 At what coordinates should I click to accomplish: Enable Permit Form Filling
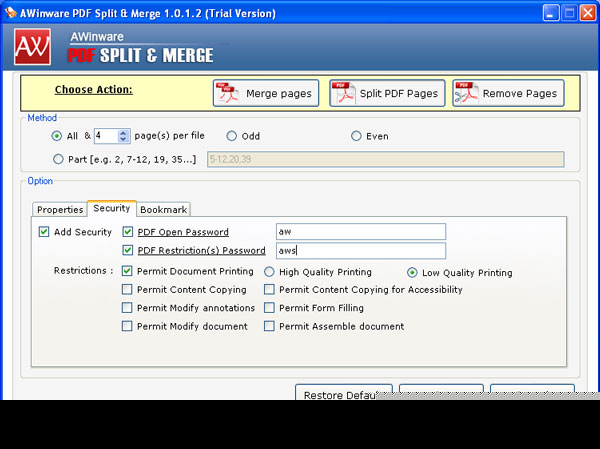point(269,308)
